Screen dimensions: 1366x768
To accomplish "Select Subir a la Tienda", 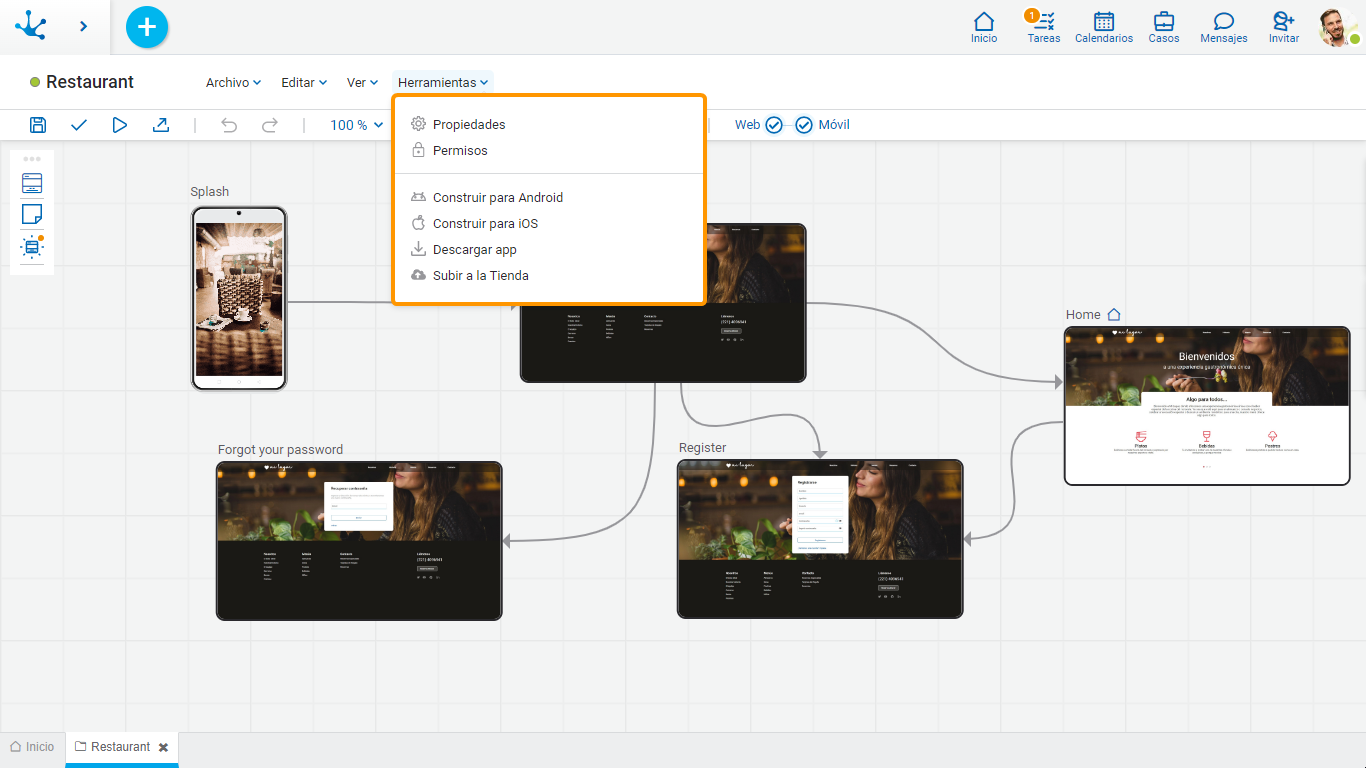I will [x=549, y=276].
